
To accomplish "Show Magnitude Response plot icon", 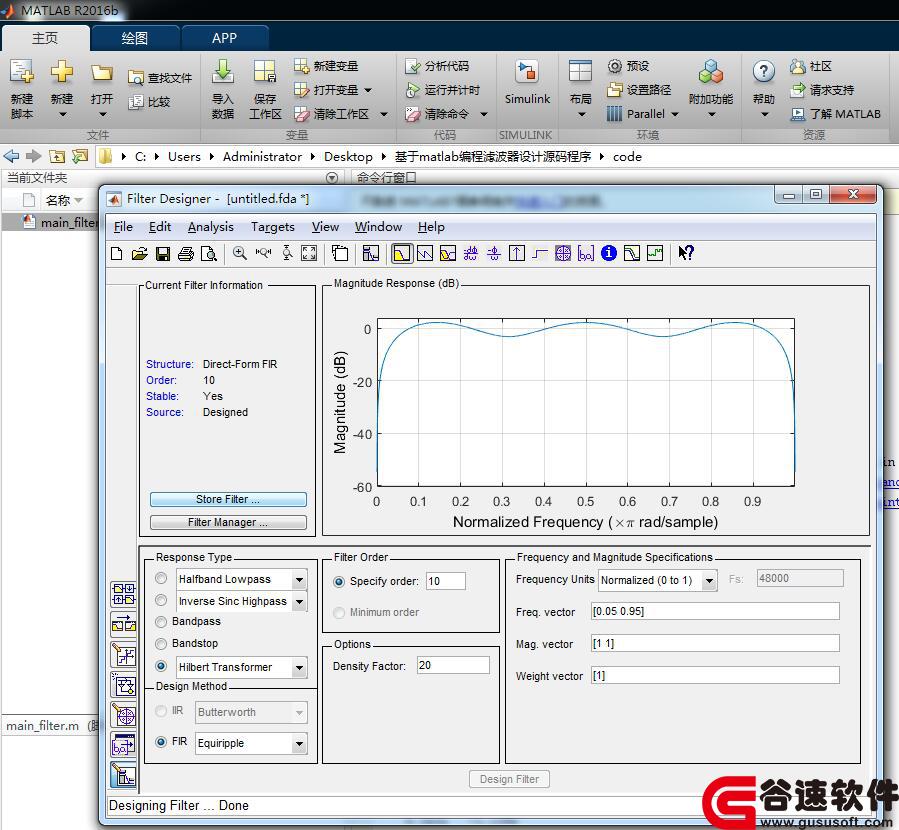I will pos(401,253).
